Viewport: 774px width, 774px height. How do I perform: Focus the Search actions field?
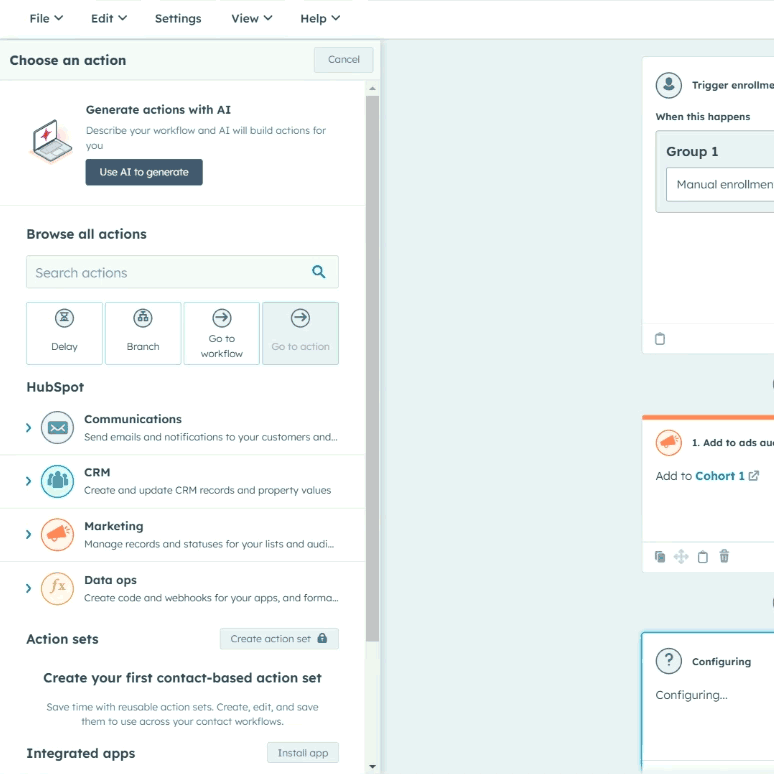(x=182, y=272)
